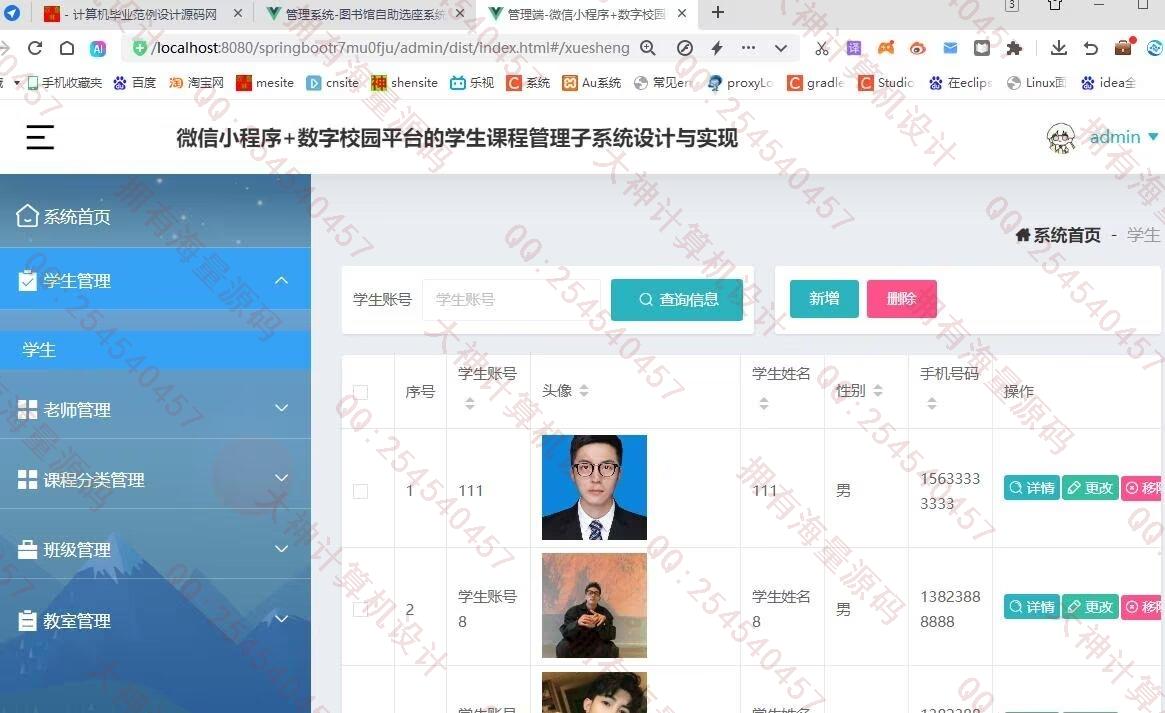
Task: Click the briefcase toolbox icon with red dot
Action: [x=1123, y=47]
